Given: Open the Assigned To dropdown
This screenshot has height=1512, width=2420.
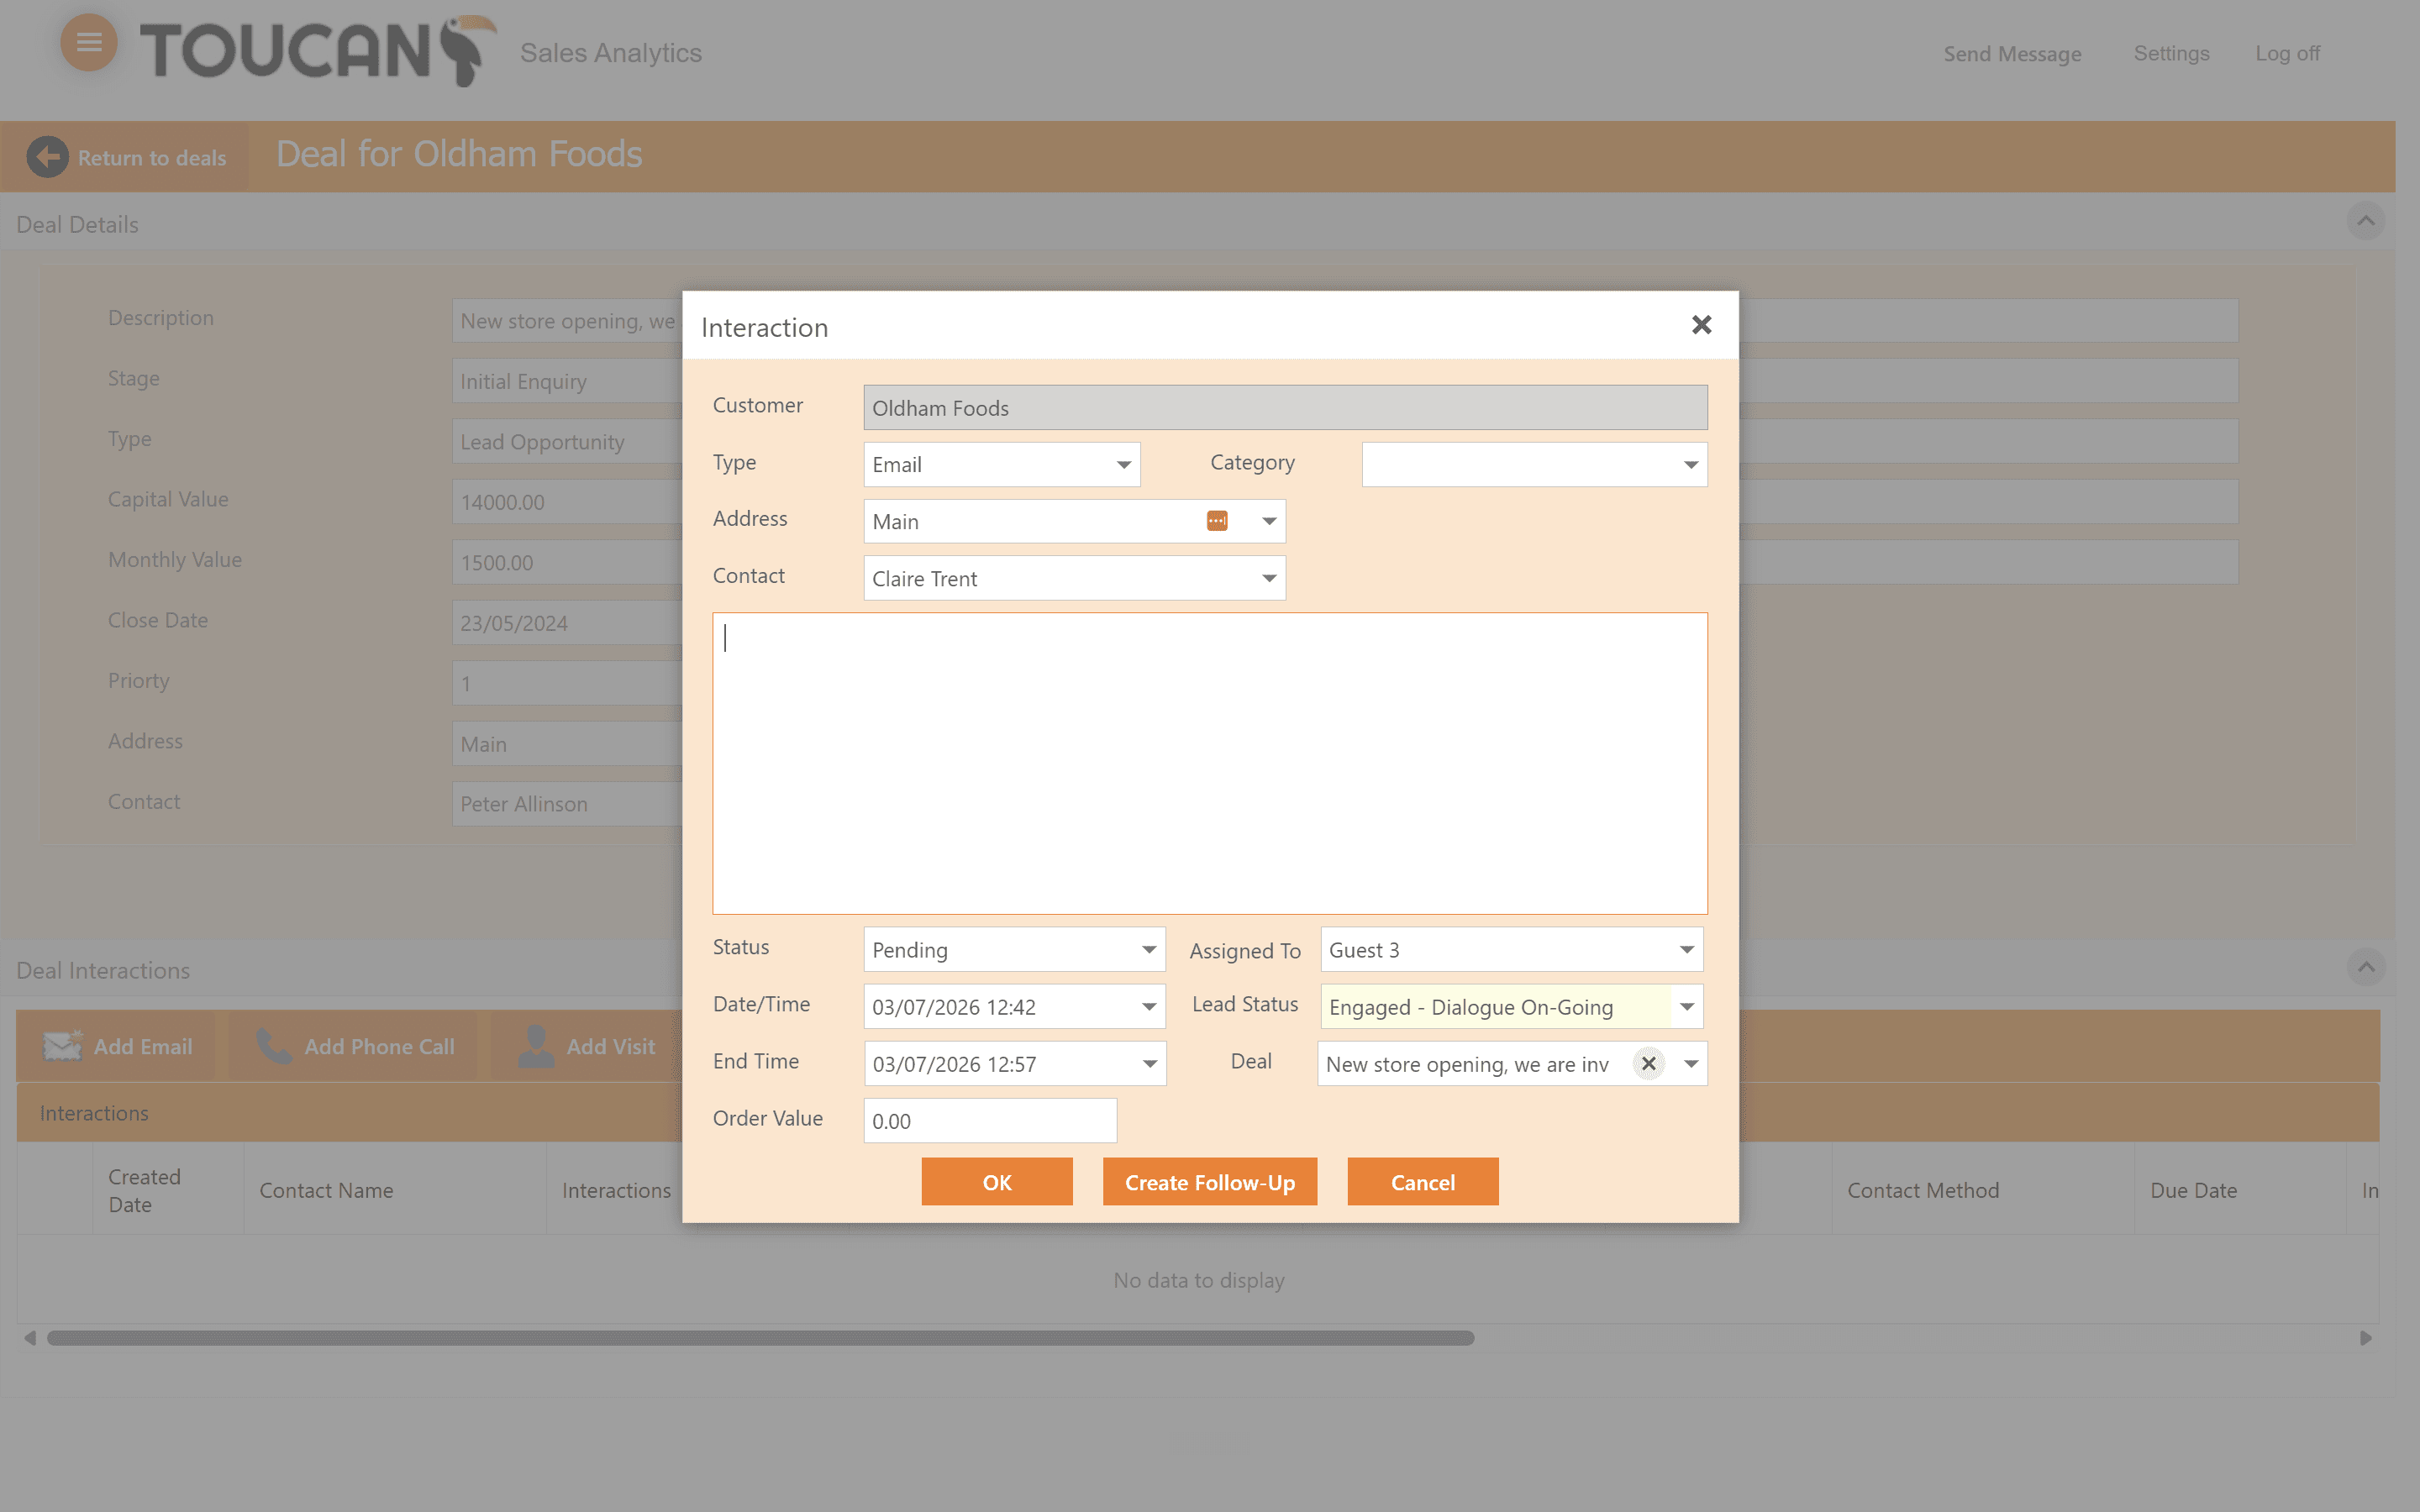Looking at the screenshot, I should [x=1686, y=950].
